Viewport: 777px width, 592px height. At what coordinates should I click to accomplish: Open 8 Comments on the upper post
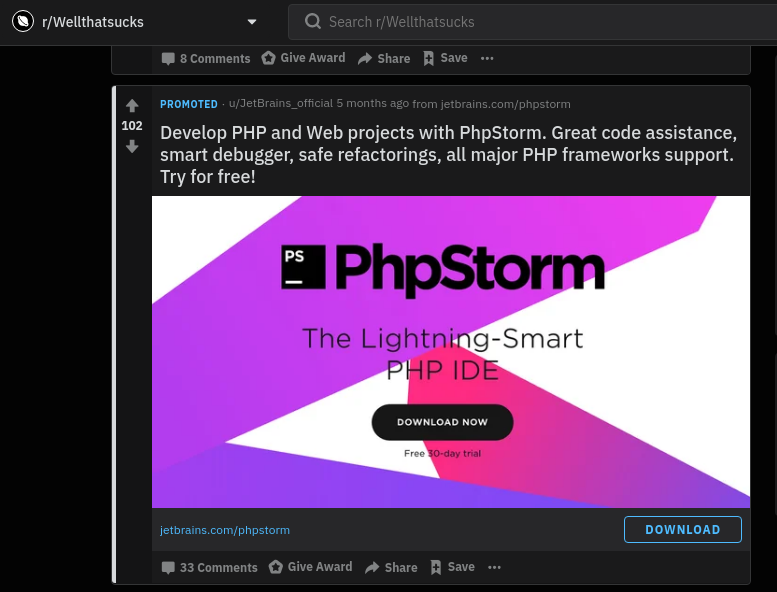206,58
